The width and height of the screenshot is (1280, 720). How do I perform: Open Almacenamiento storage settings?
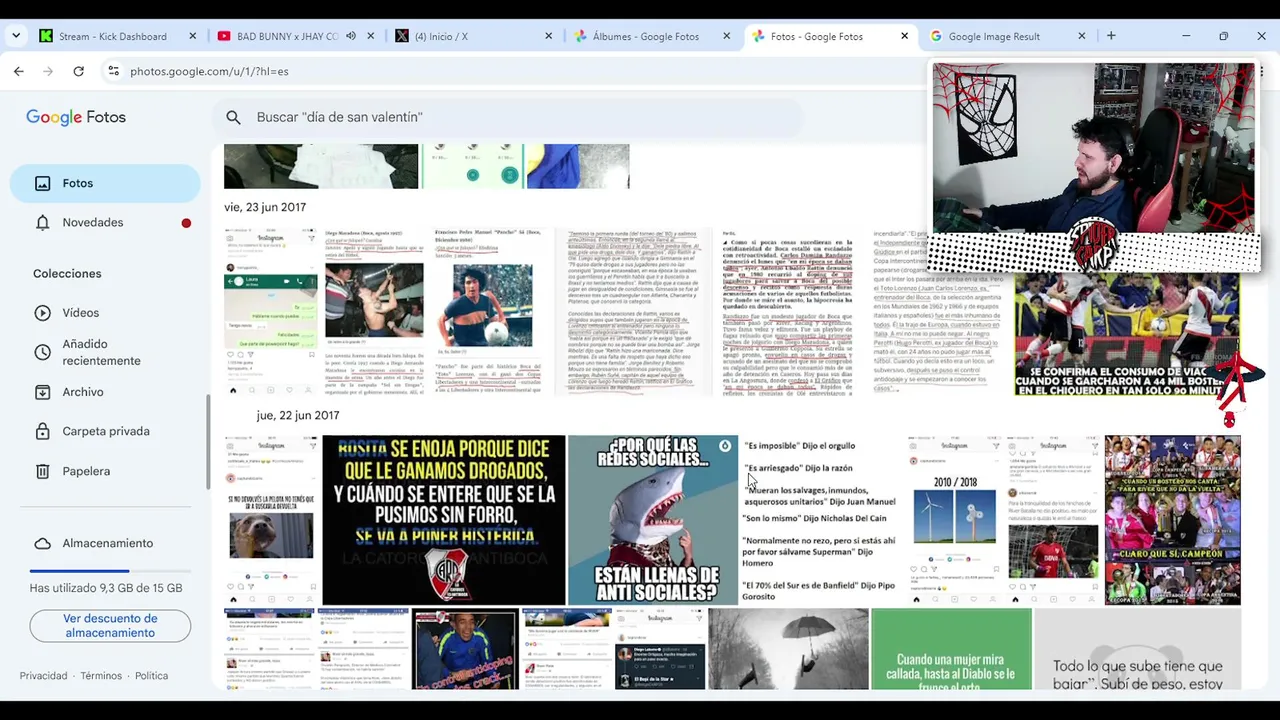[x=105, y=543]
